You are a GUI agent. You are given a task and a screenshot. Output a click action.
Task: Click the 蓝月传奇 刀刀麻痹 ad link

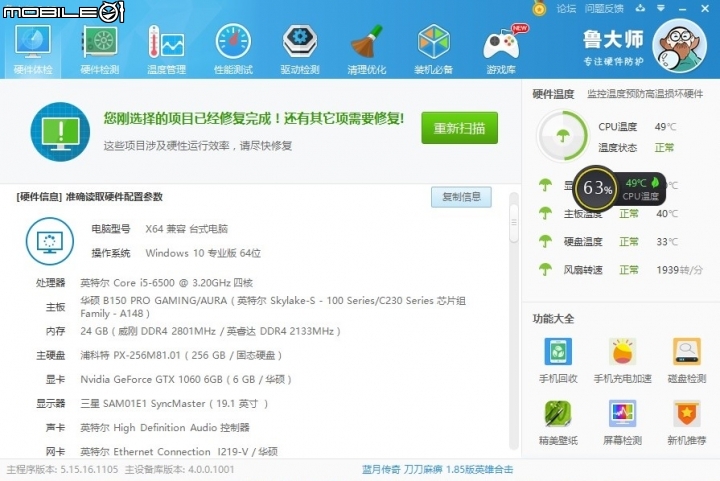point(437,470)
